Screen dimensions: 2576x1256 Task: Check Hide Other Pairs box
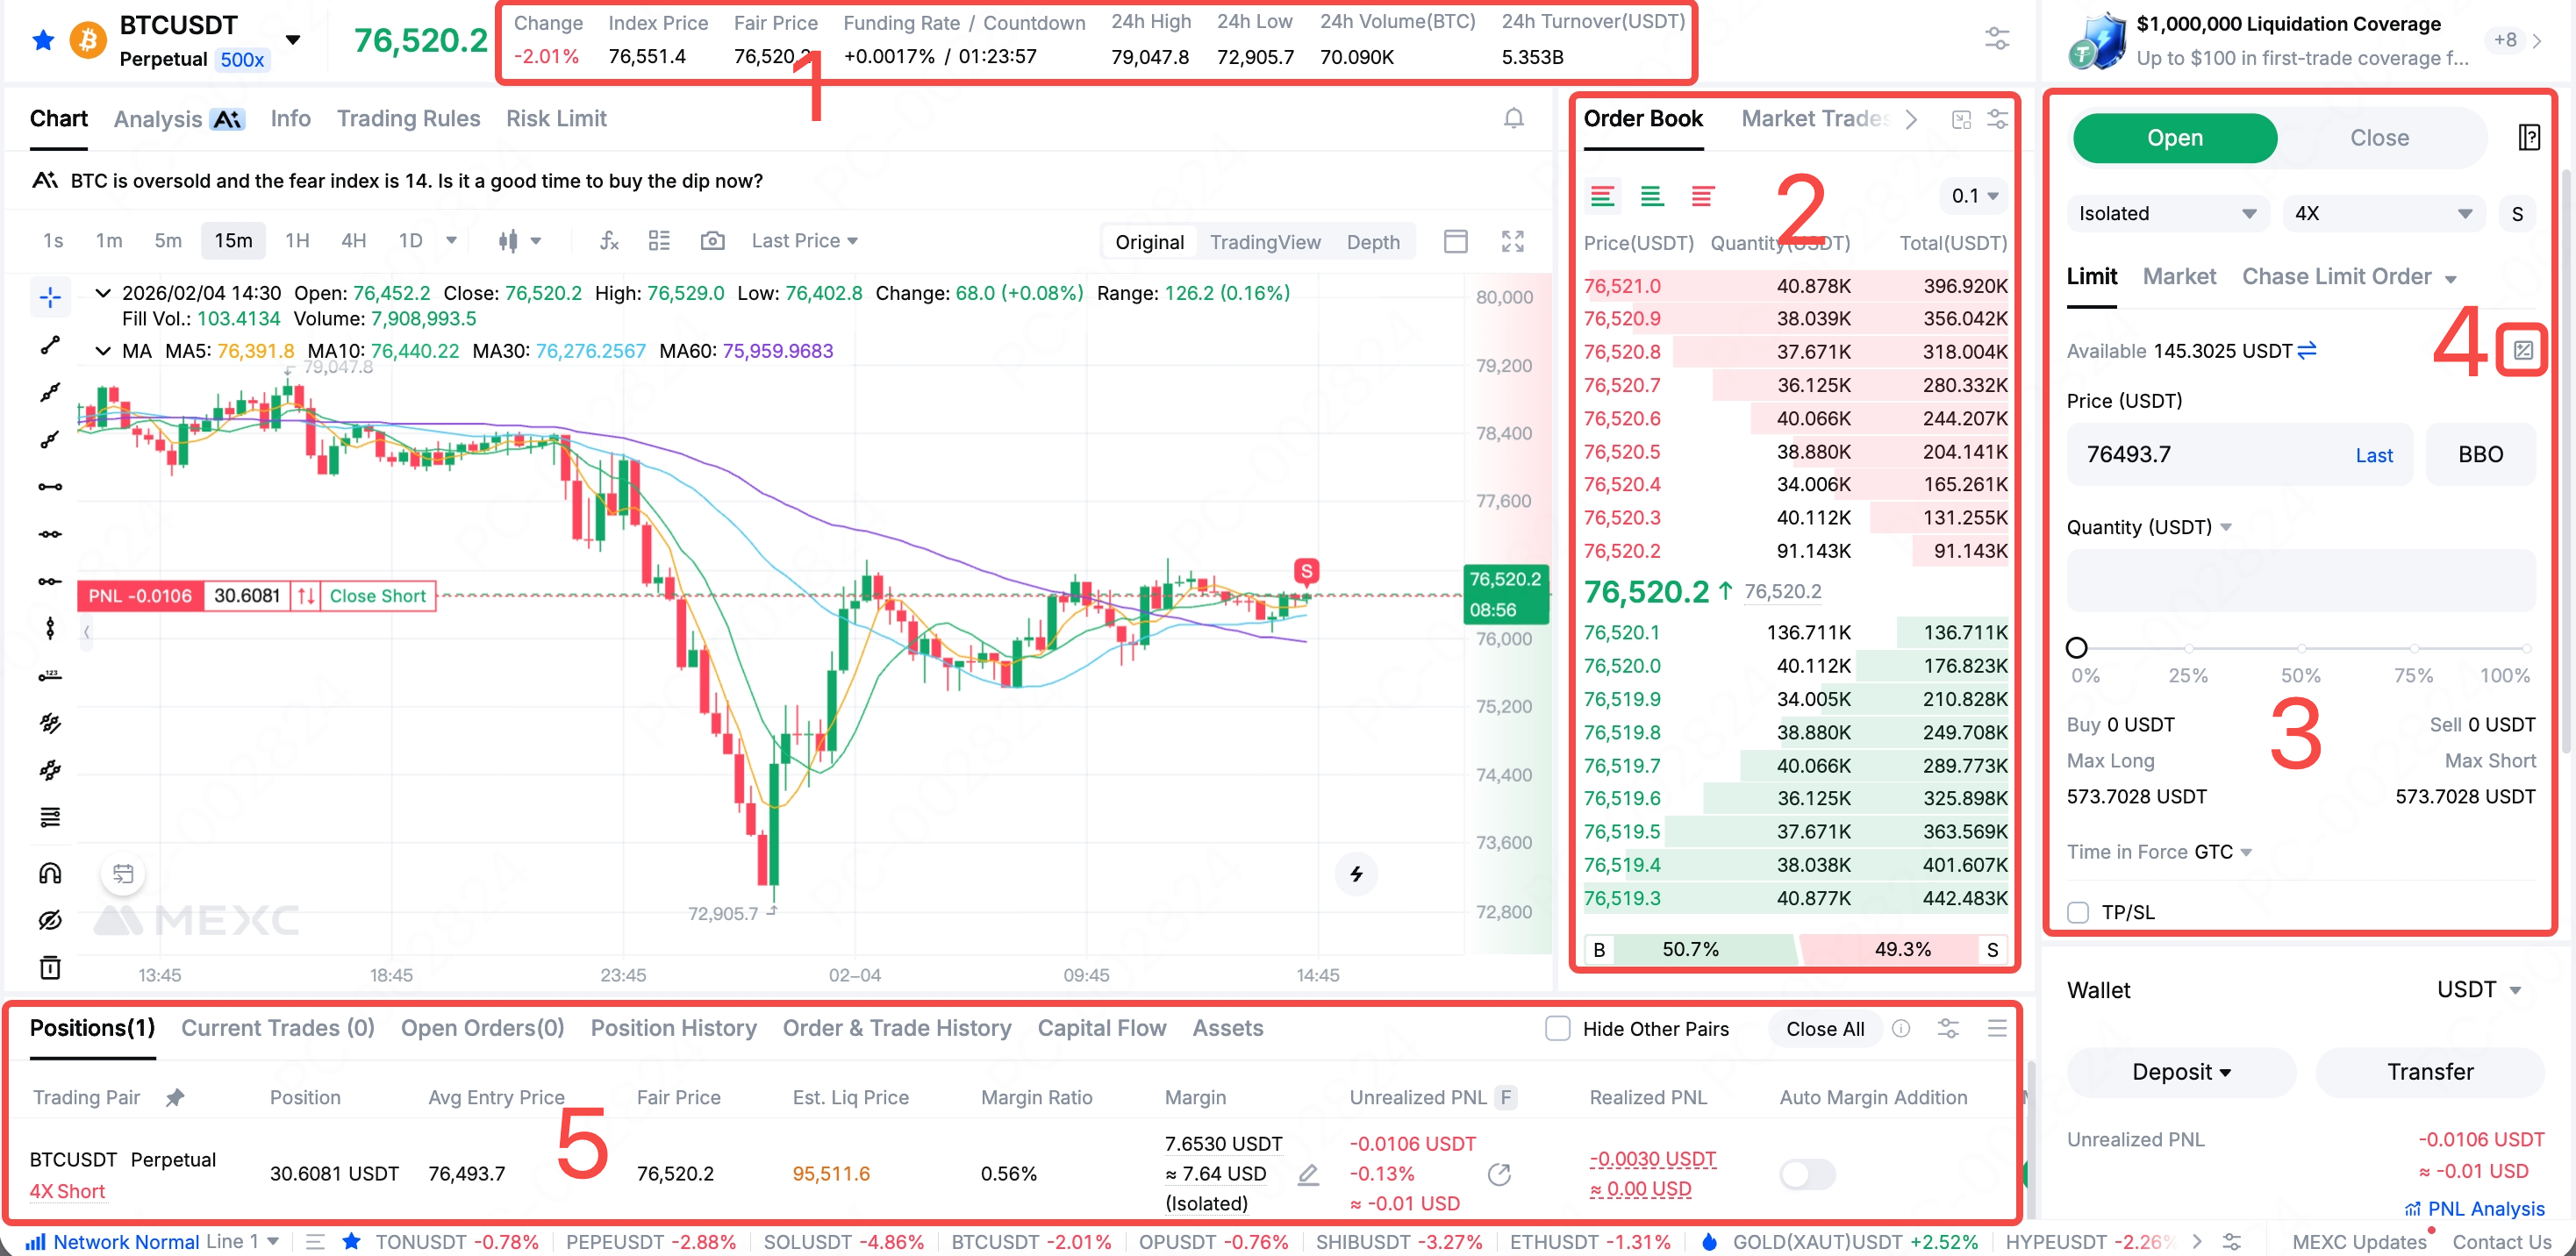point(1557,1029)
